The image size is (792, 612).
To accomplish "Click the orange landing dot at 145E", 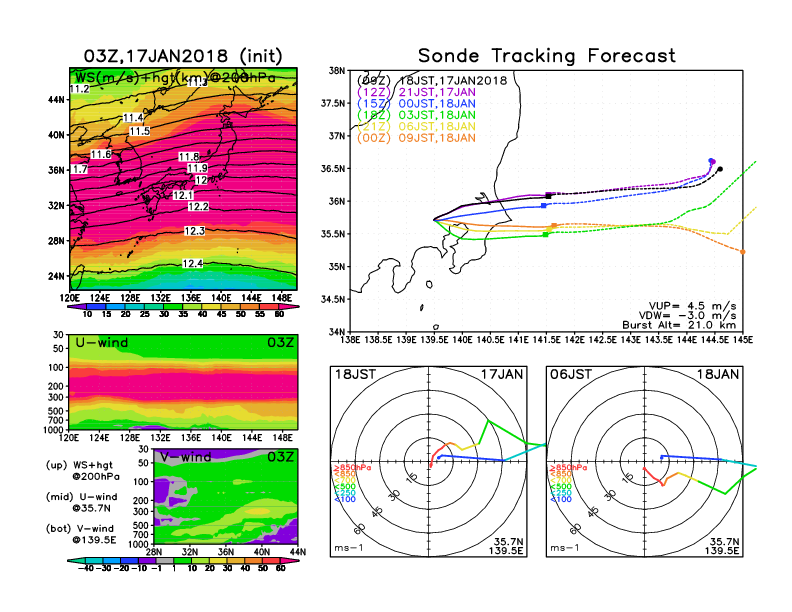I will tap(742, 252).
